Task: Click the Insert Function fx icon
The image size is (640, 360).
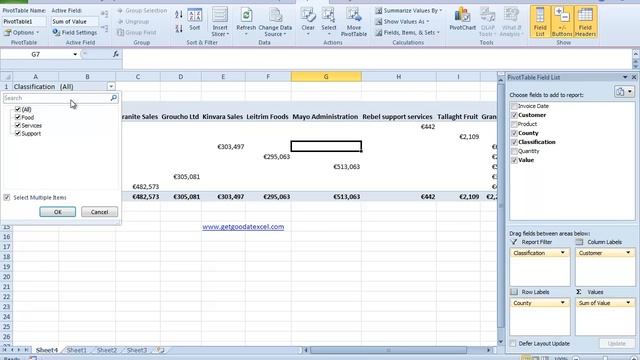Action: pos(116,54)
